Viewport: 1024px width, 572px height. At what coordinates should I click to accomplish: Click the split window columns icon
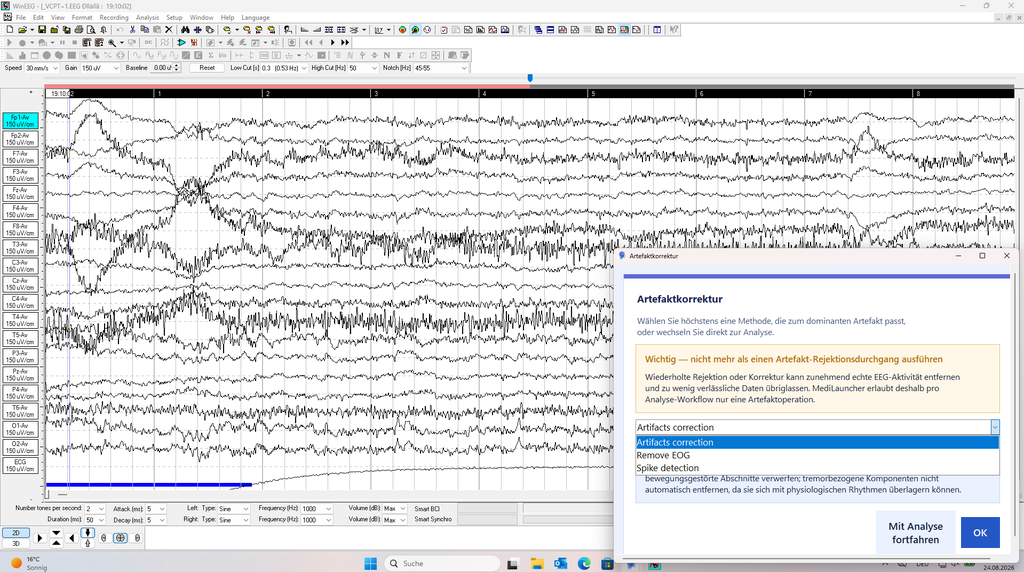(x=657, y=29)
